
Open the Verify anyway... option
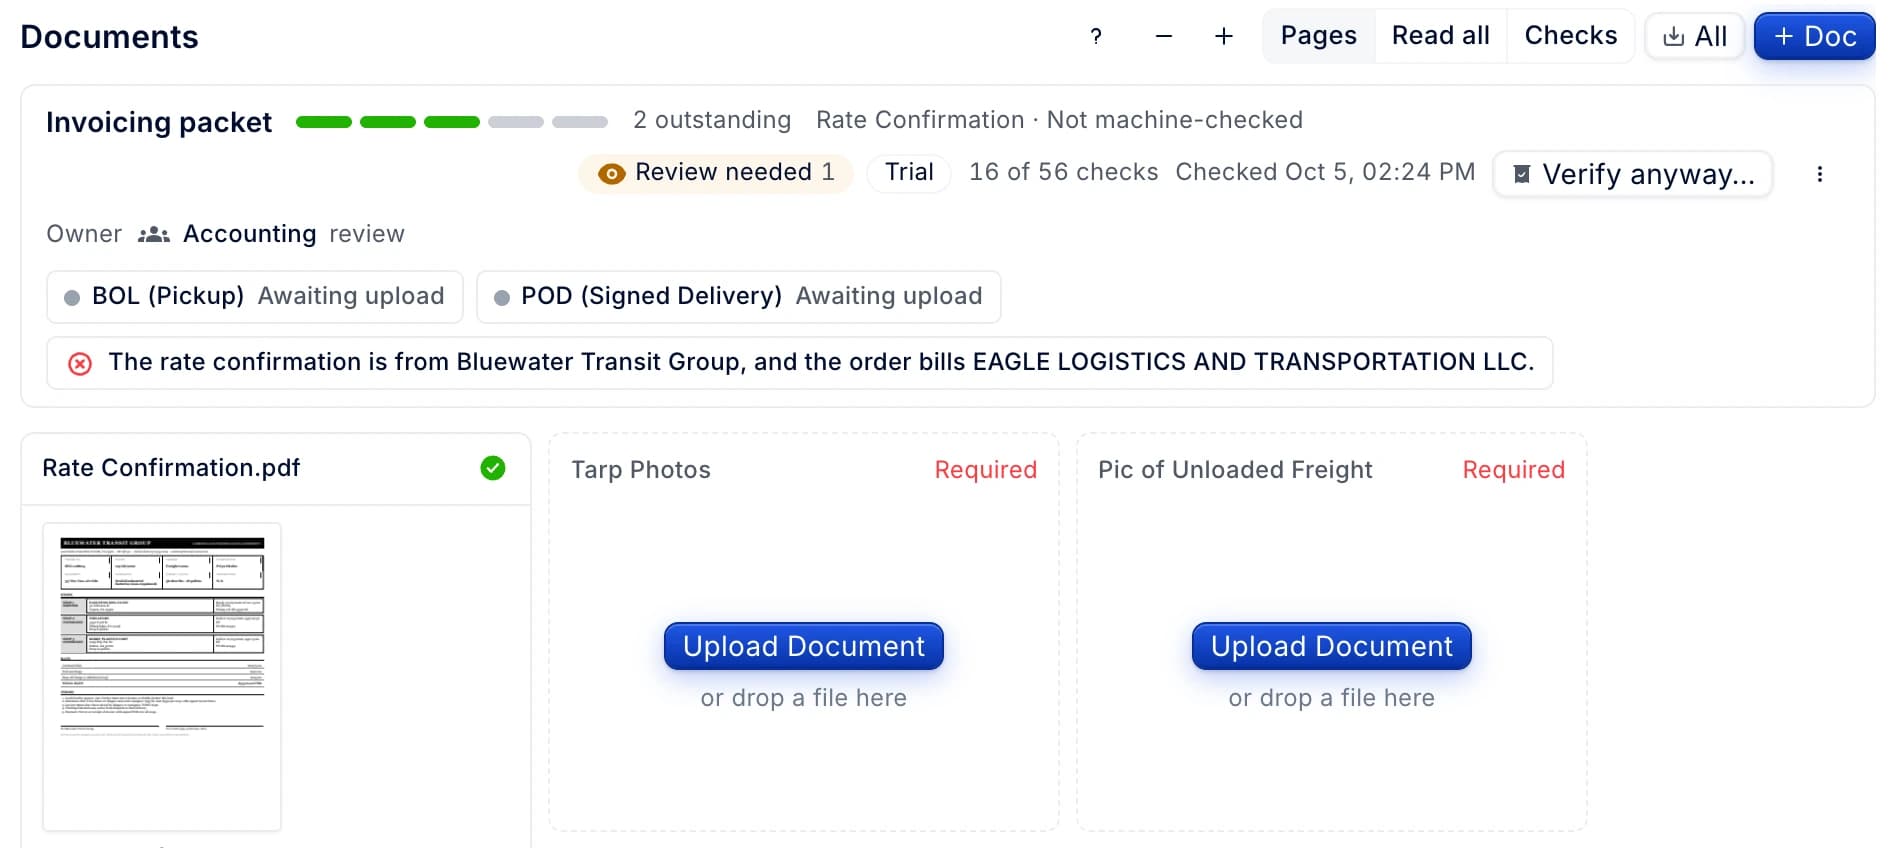[x=1633, y=174]
